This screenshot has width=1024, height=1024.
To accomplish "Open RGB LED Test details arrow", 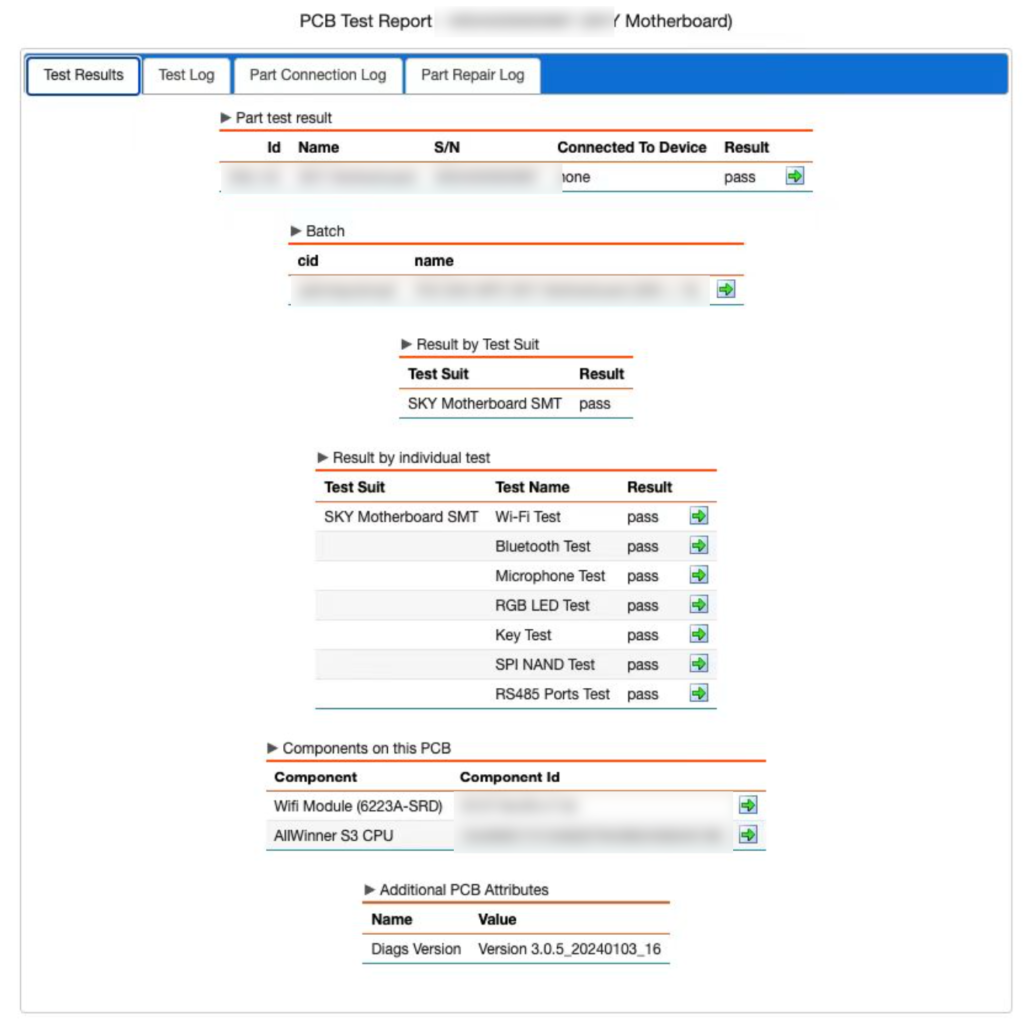I will (699, 605).
